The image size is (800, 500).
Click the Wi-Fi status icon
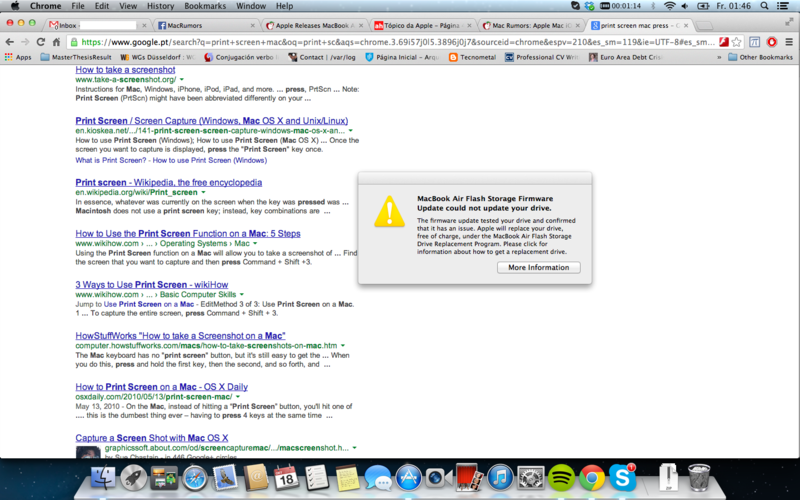point(669,6)
